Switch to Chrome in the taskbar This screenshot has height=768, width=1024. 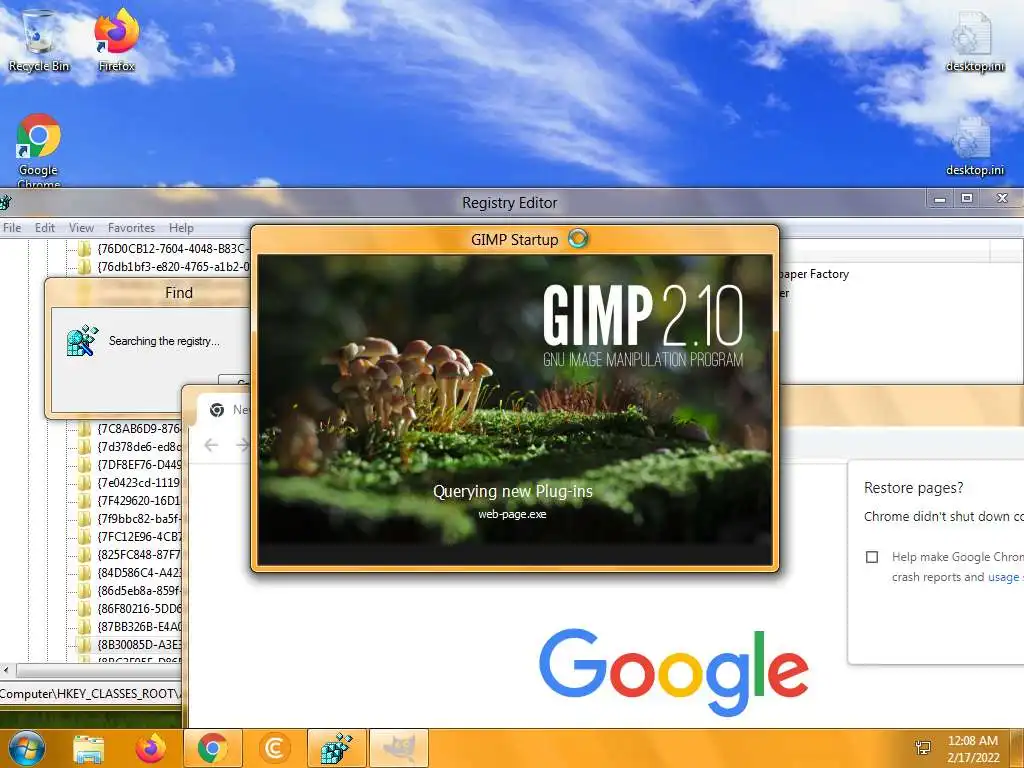(x=213, y=748)
